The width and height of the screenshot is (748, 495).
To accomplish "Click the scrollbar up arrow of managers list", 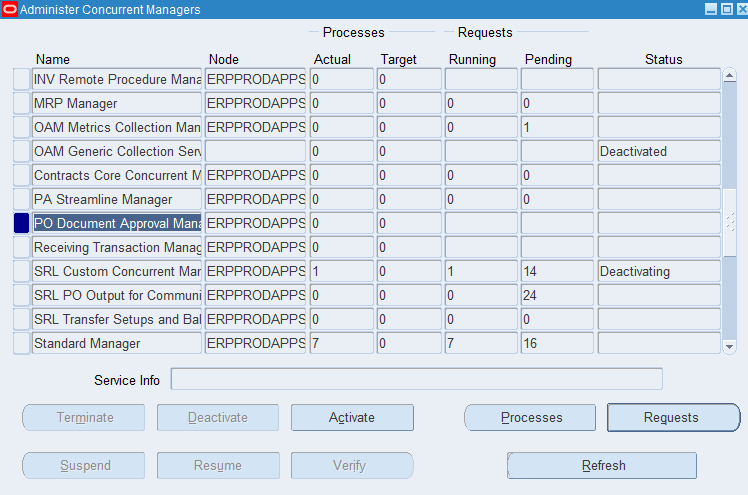I will click(x=729, y=75).
